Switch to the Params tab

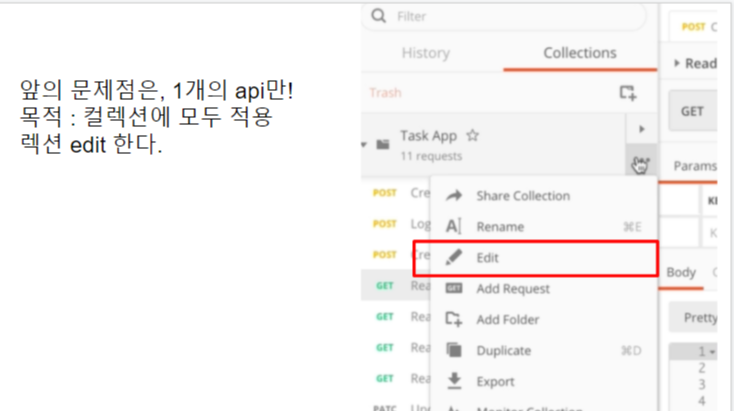tap(695, 166)
